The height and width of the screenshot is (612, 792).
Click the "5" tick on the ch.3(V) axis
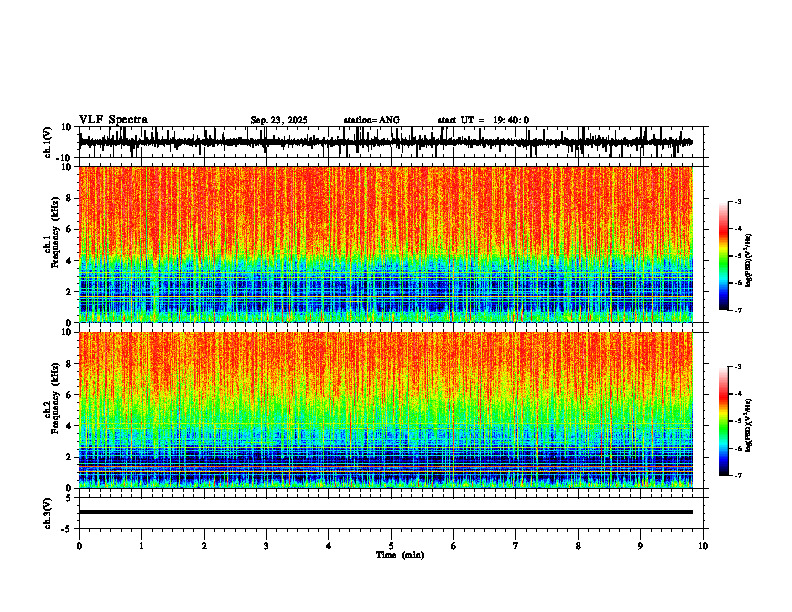click(70, 497)
